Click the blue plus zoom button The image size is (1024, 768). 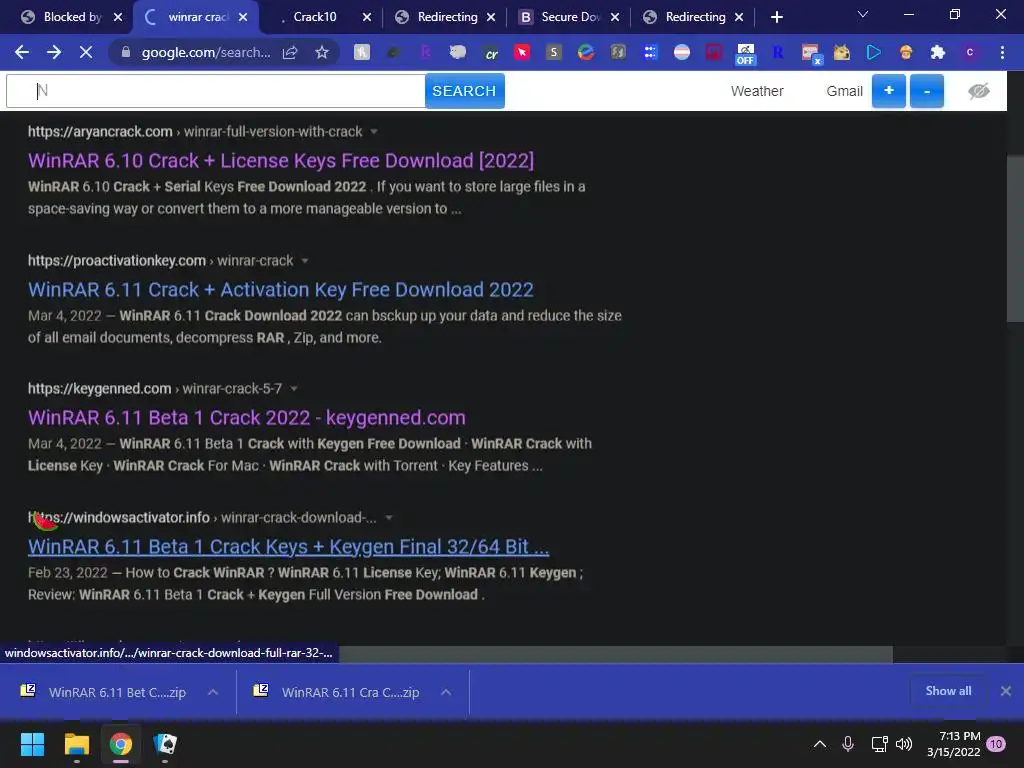(x=889, y=91)
